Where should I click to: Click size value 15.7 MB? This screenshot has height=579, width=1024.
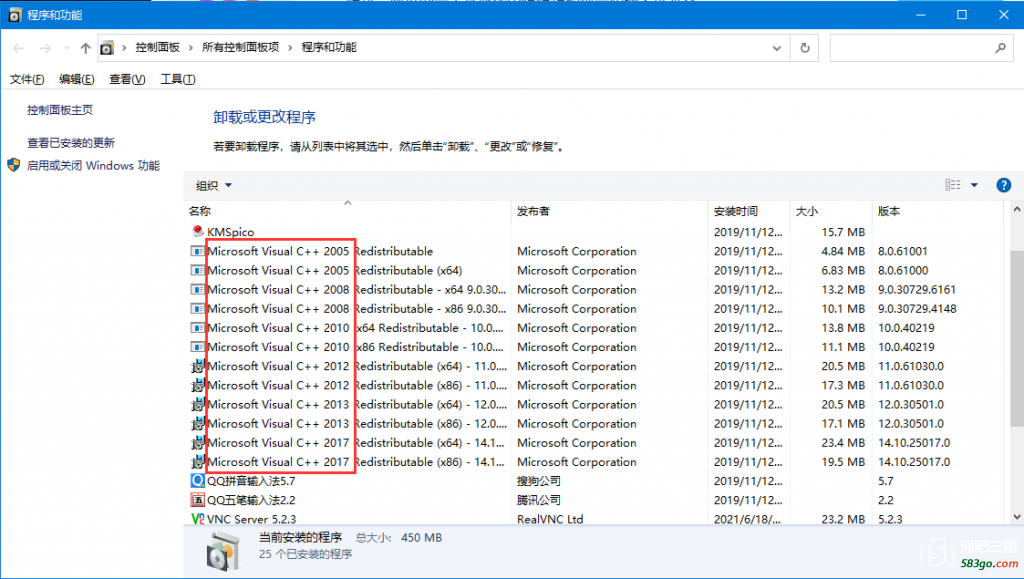[843, 232]
